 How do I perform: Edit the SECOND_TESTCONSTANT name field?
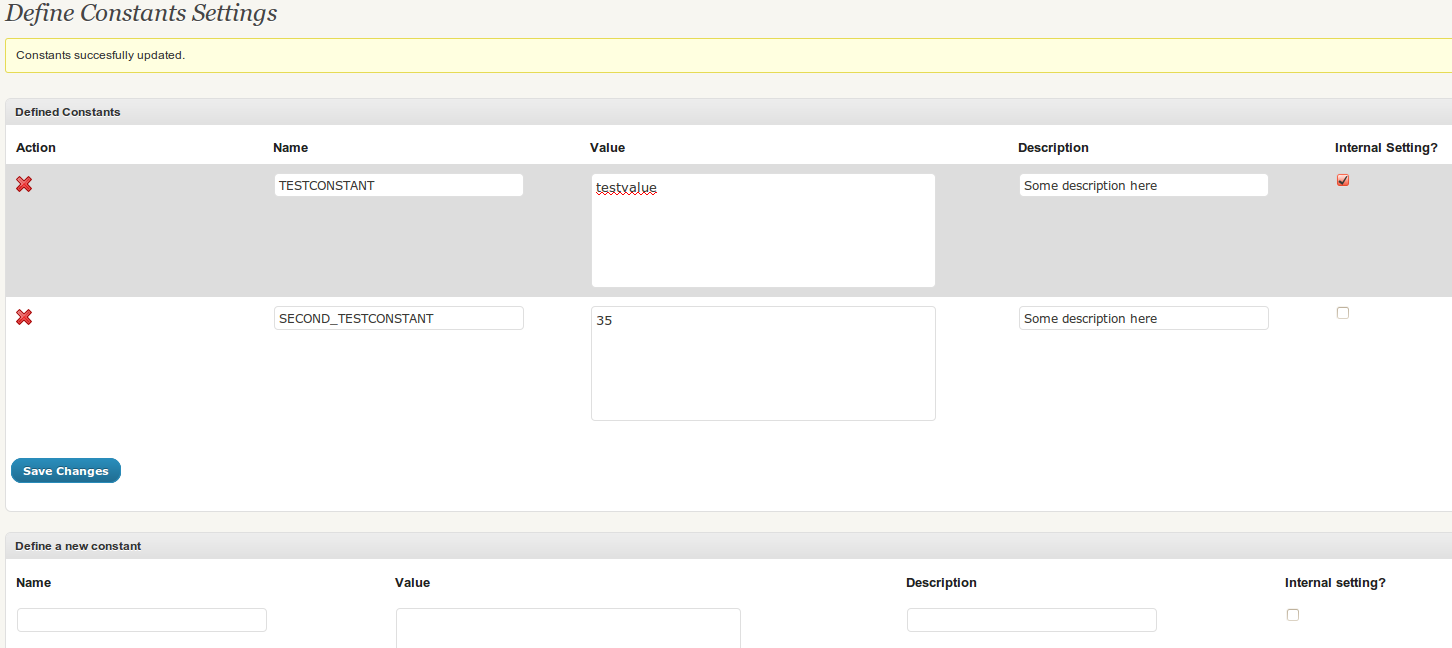(x=399, y=318)
